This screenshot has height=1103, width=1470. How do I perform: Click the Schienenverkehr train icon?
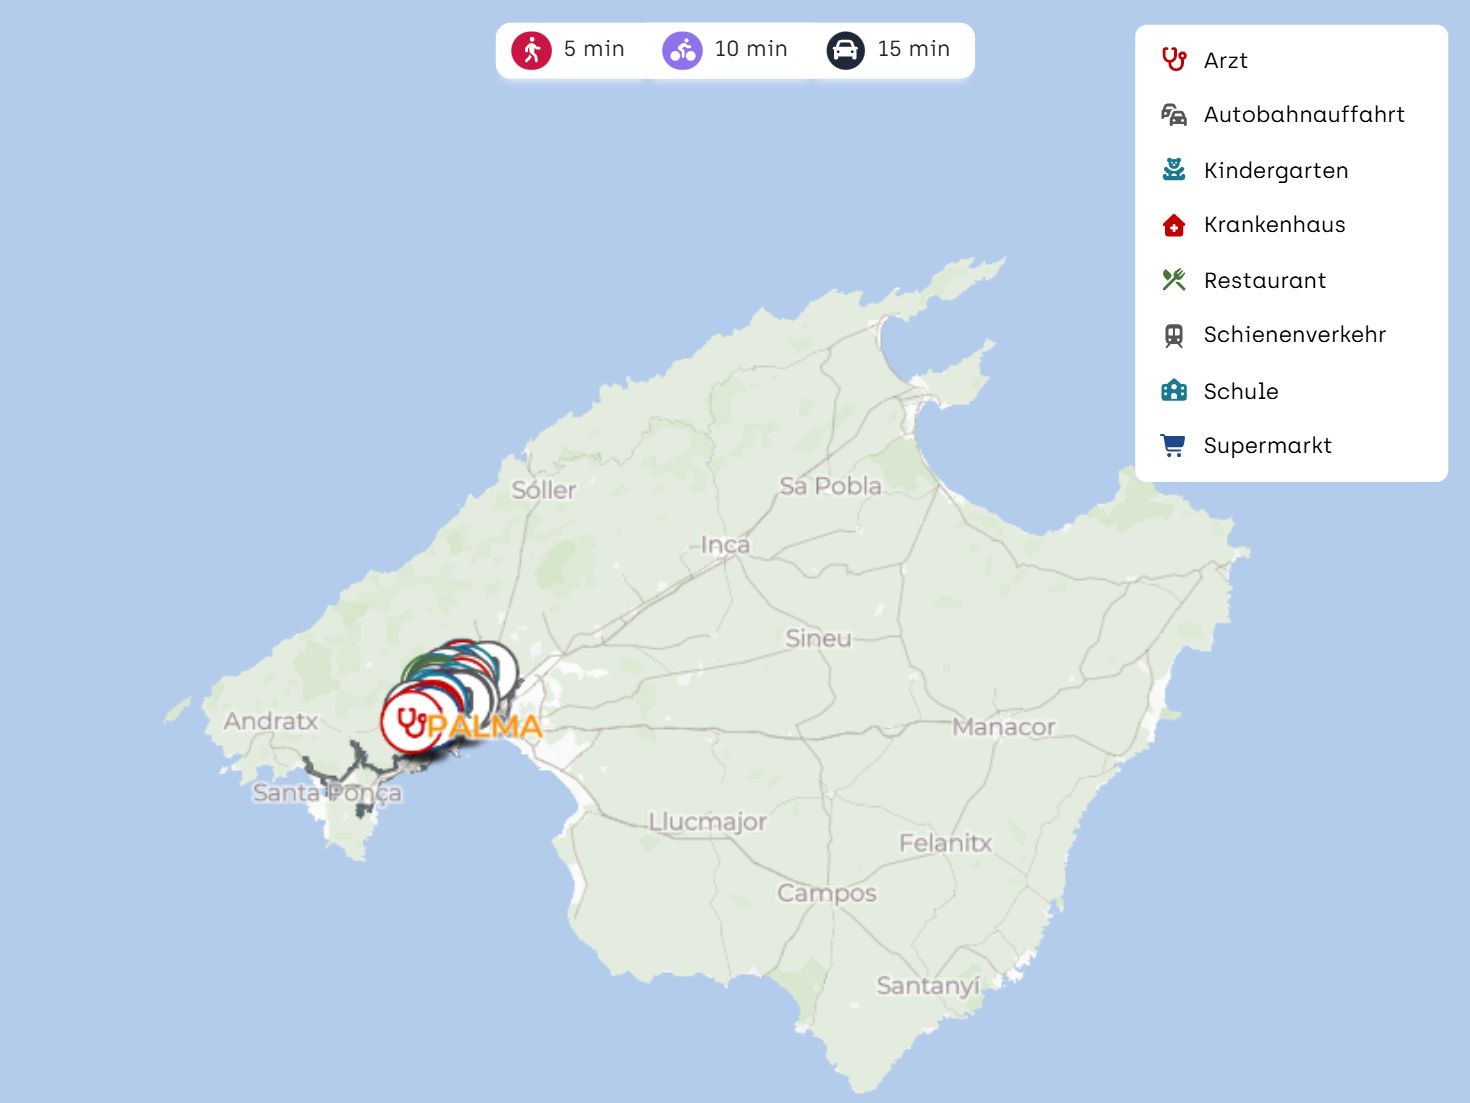[x=1174, y=336]
